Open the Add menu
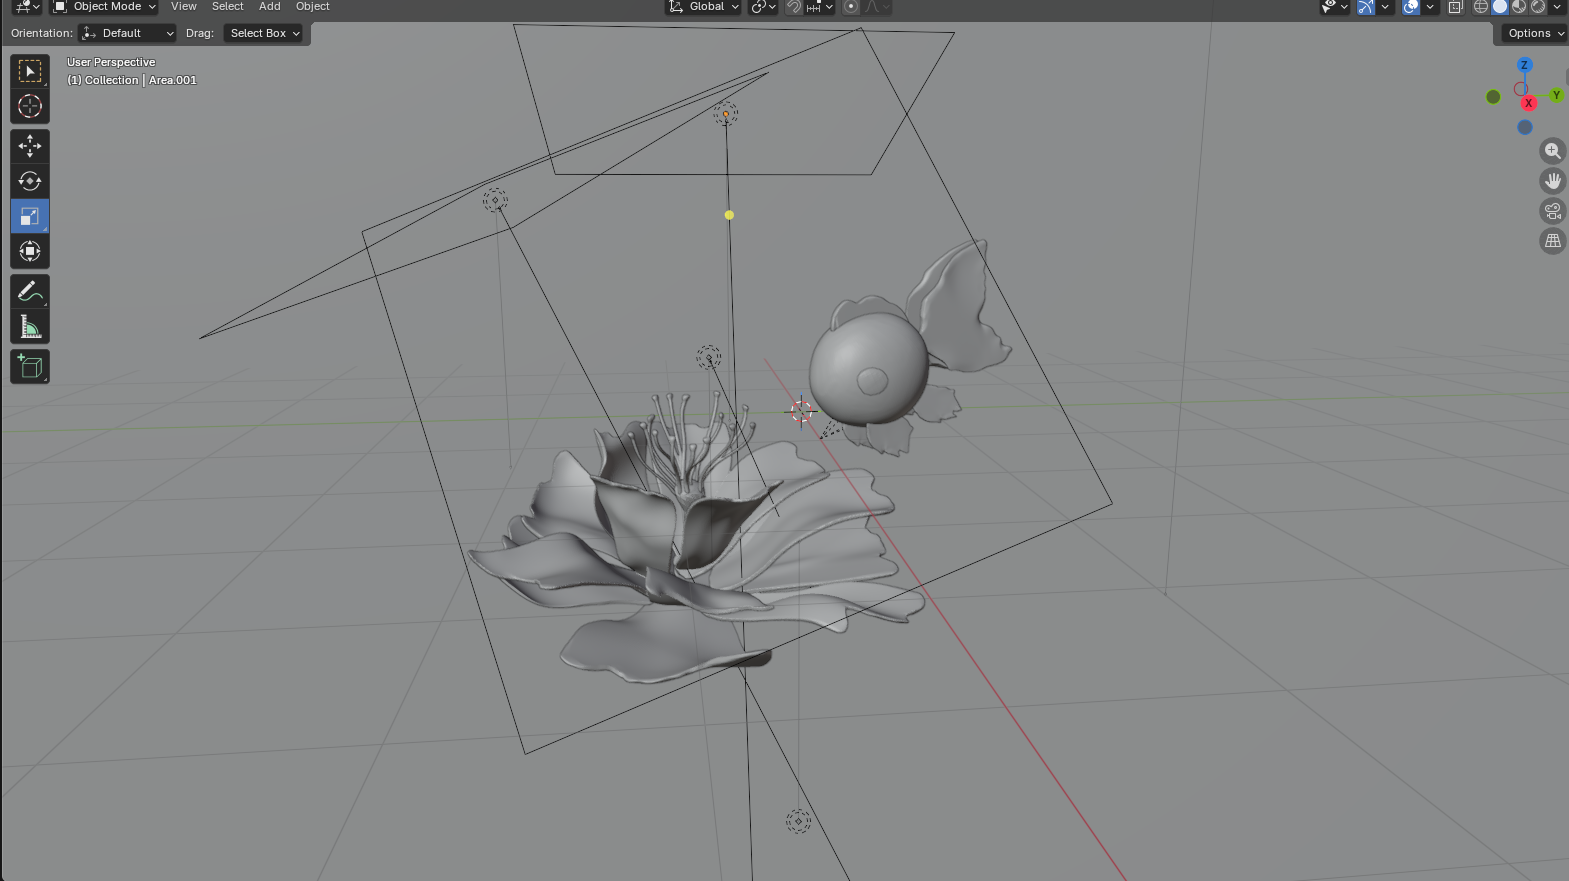Image resolution: width=1569 pixels, height=881 pixels. coord(270,7)
